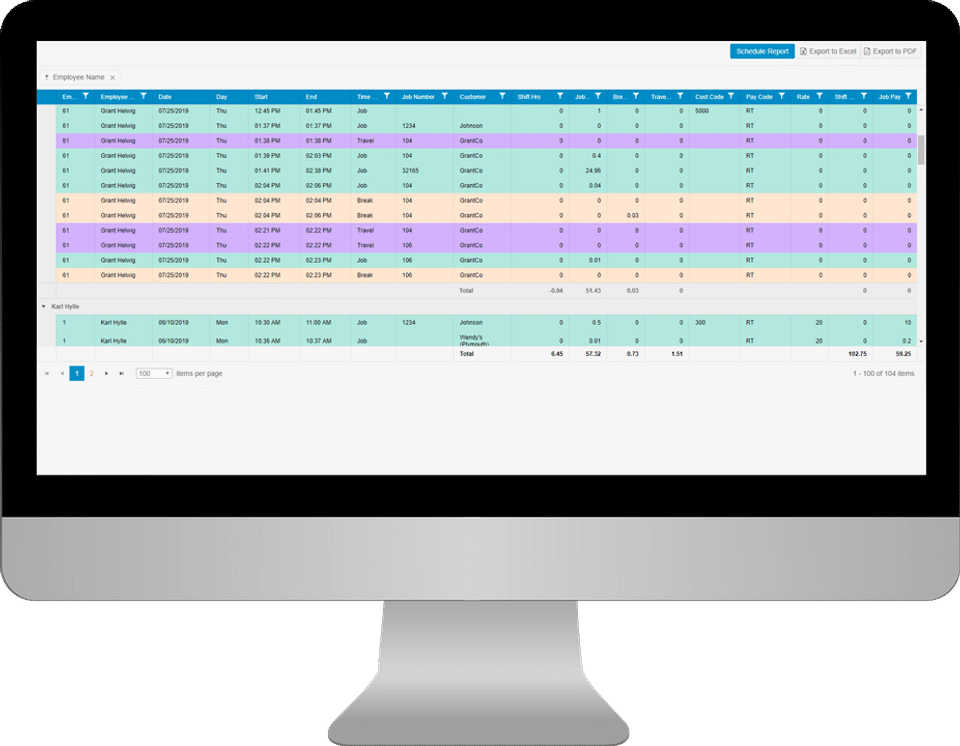This screenshot has width=960, height=746.
Task: Open filter for Pay Code column
Action: coord(781,96)
